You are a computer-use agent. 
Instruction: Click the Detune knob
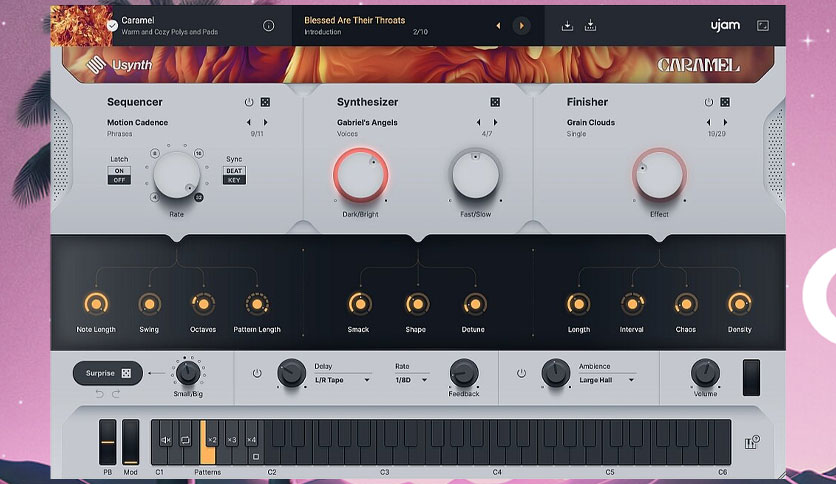pos(475,304)
